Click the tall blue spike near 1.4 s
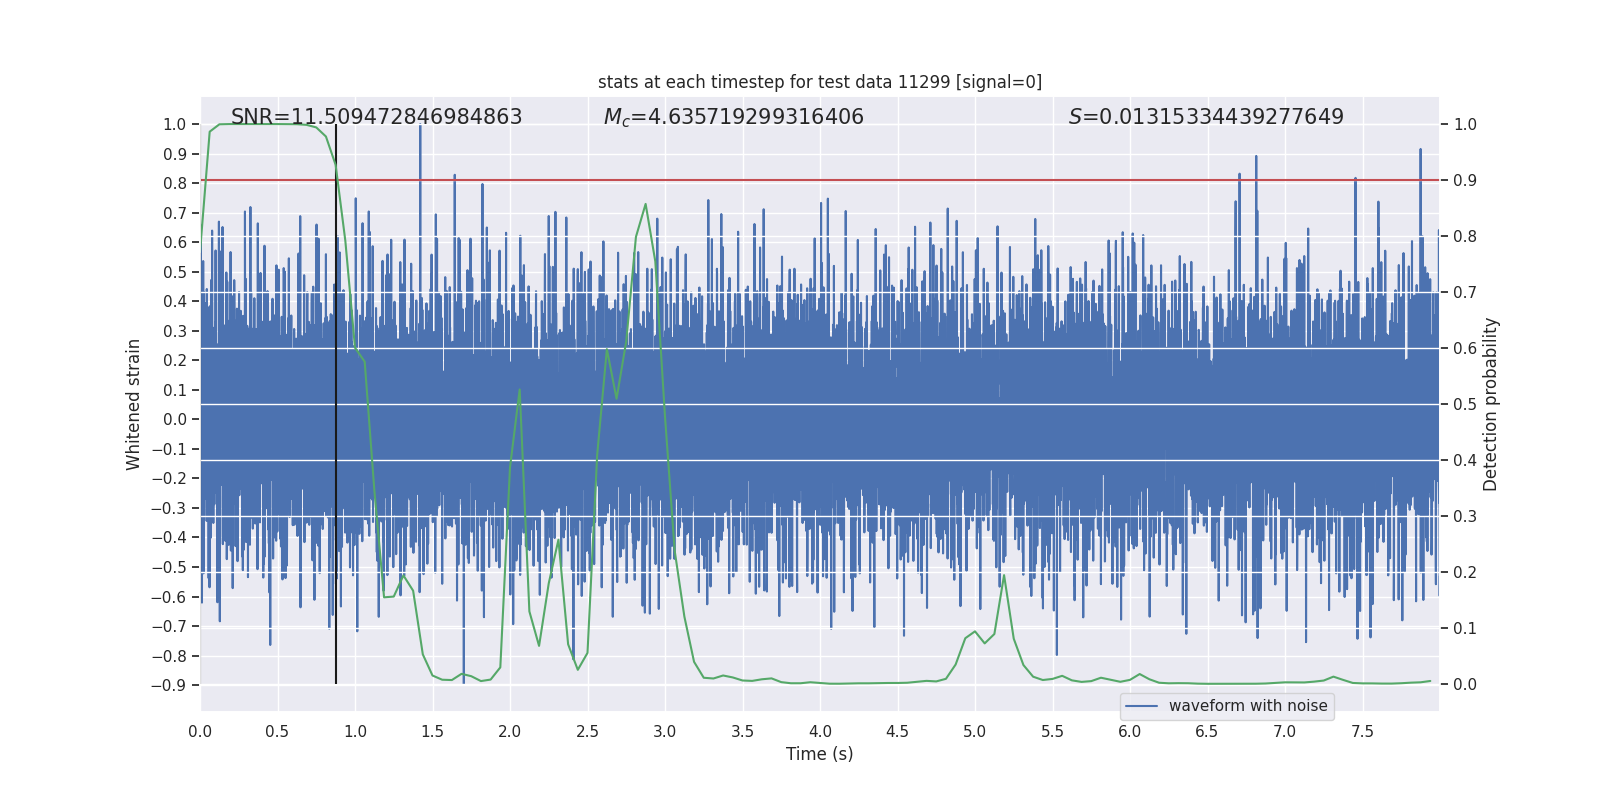 [x=420, y=200]
